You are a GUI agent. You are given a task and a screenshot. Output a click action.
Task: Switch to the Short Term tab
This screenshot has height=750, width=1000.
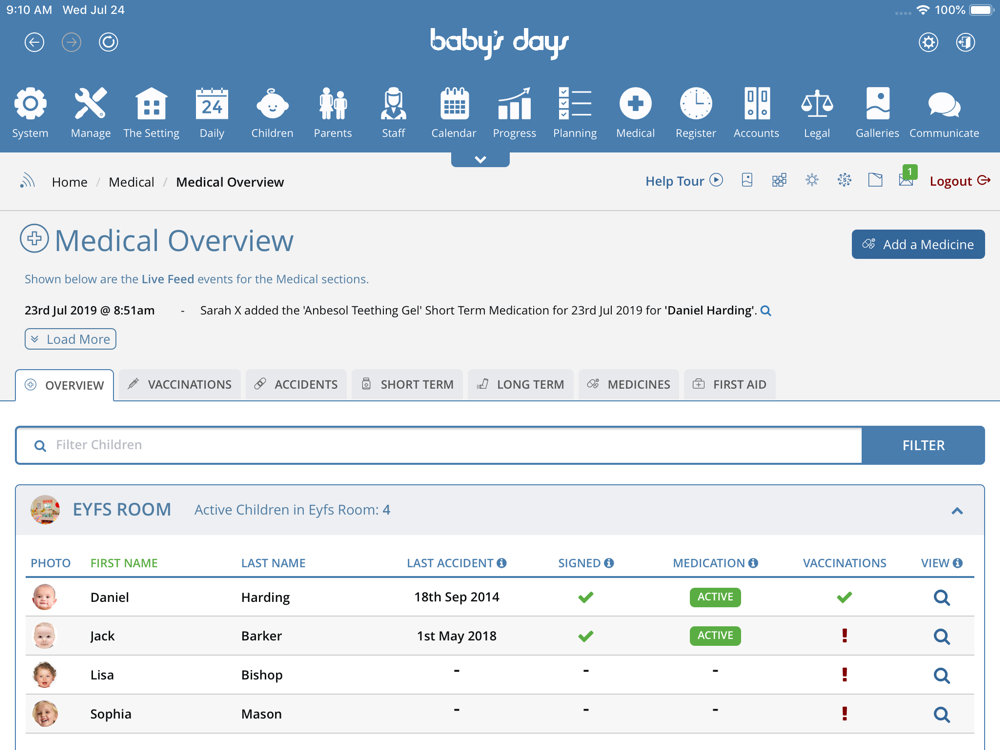[407, 385]
